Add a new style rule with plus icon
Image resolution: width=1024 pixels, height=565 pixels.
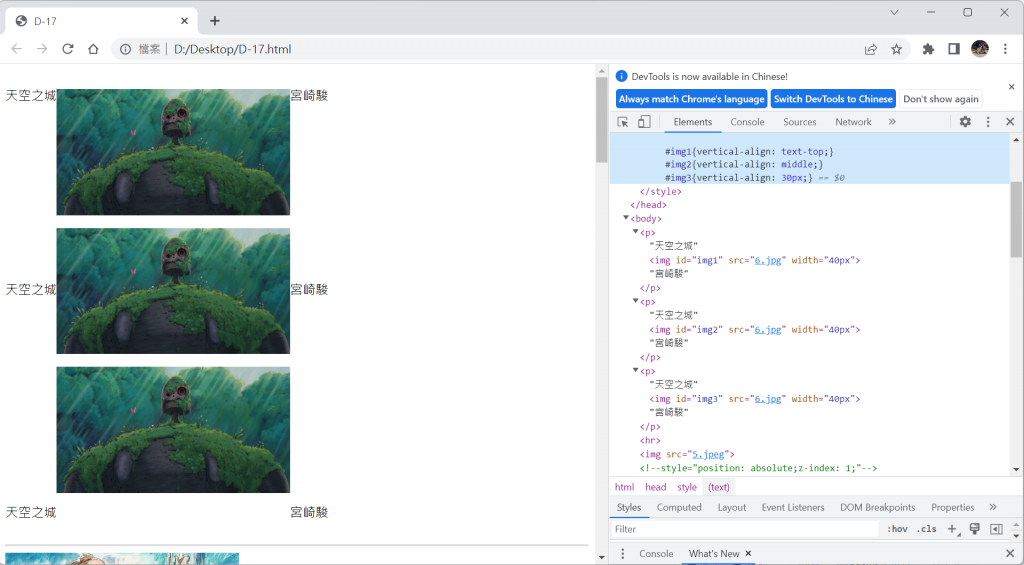952,529
